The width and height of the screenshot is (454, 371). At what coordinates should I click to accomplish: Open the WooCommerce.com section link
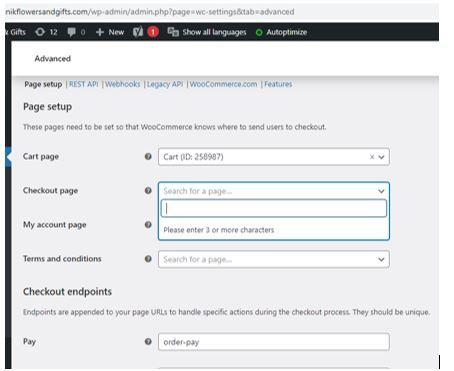click(x=223, y=84)
